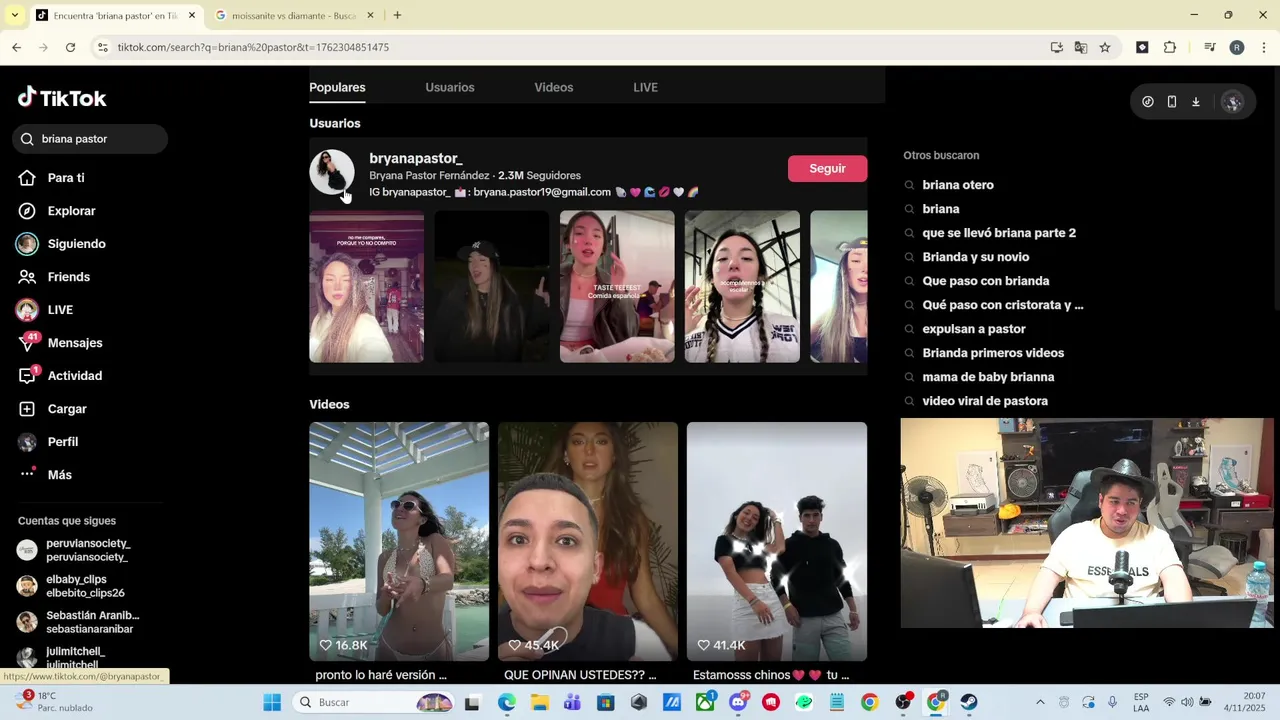Click the briana pastor search field

90,139
